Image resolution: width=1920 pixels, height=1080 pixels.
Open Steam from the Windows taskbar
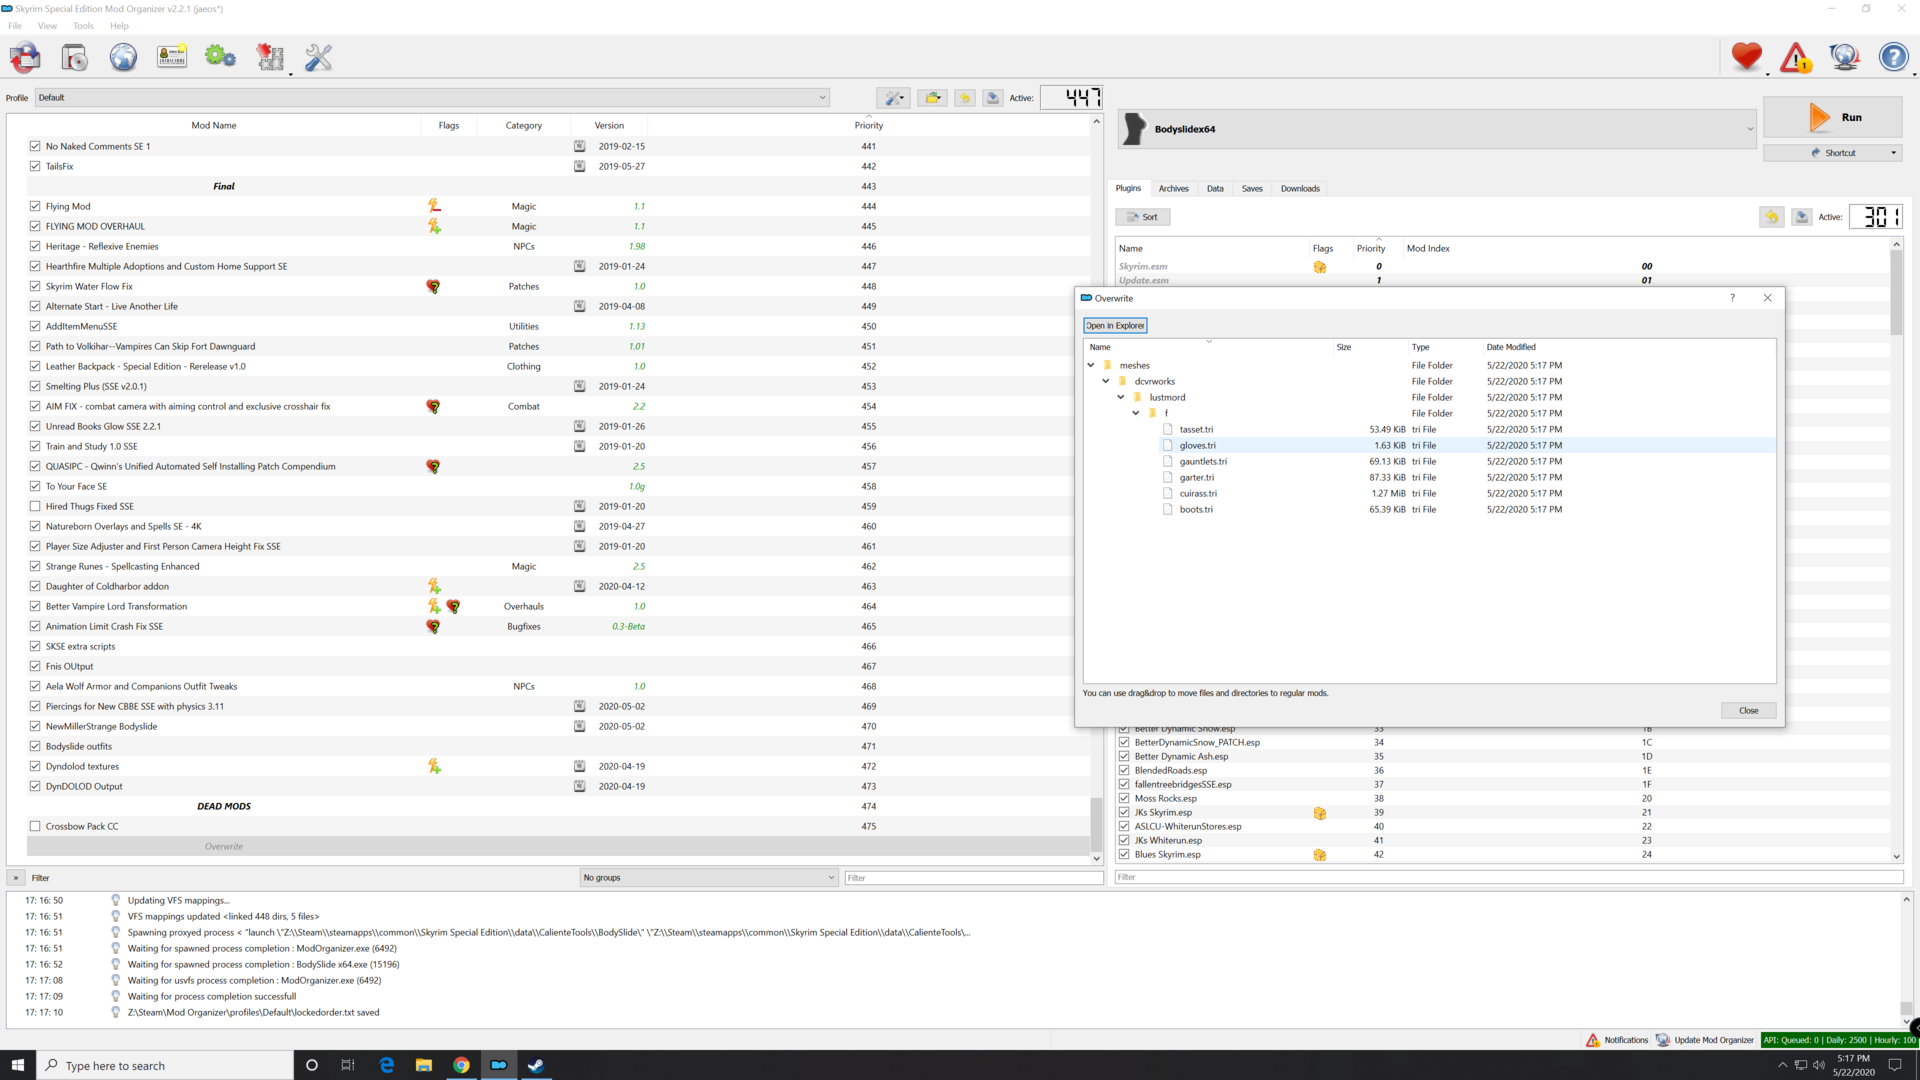536,1065
